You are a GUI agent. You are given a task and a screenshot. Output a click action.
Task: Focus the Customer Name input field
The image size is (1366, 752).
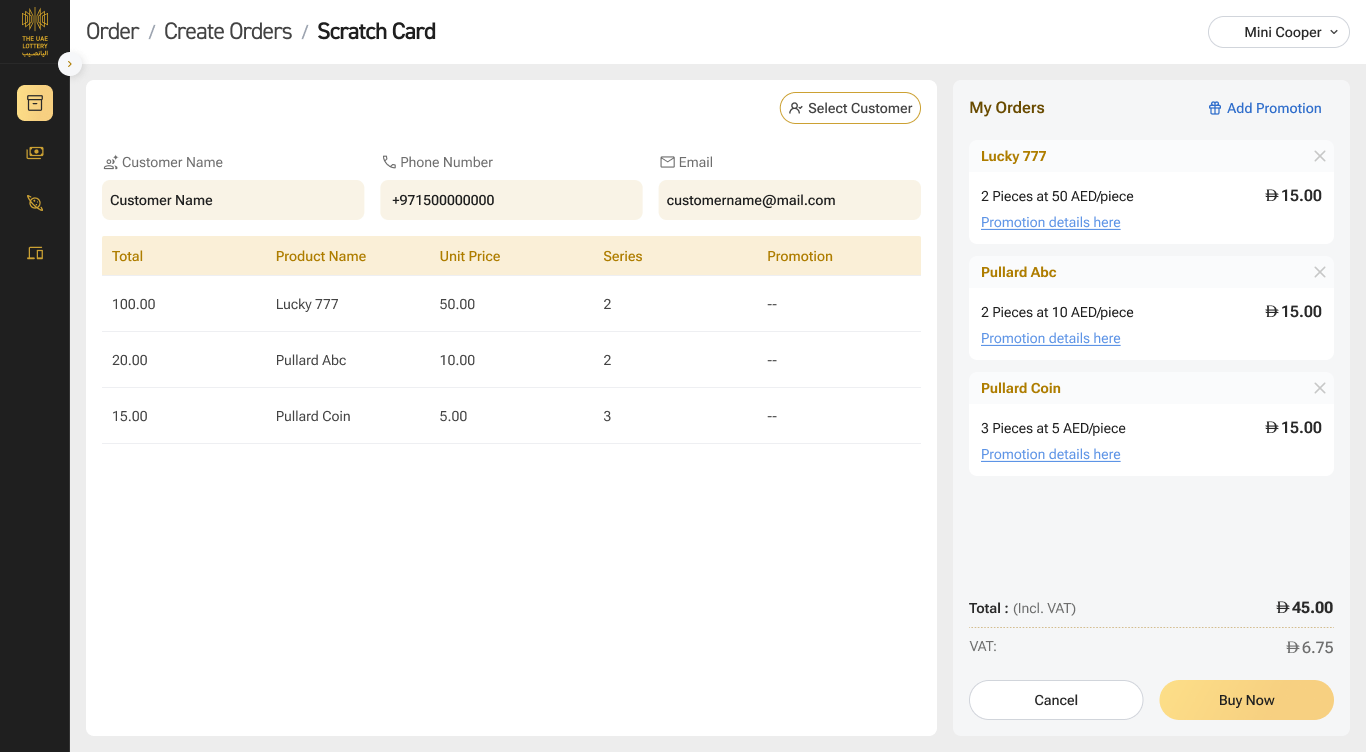pos(233,200)
